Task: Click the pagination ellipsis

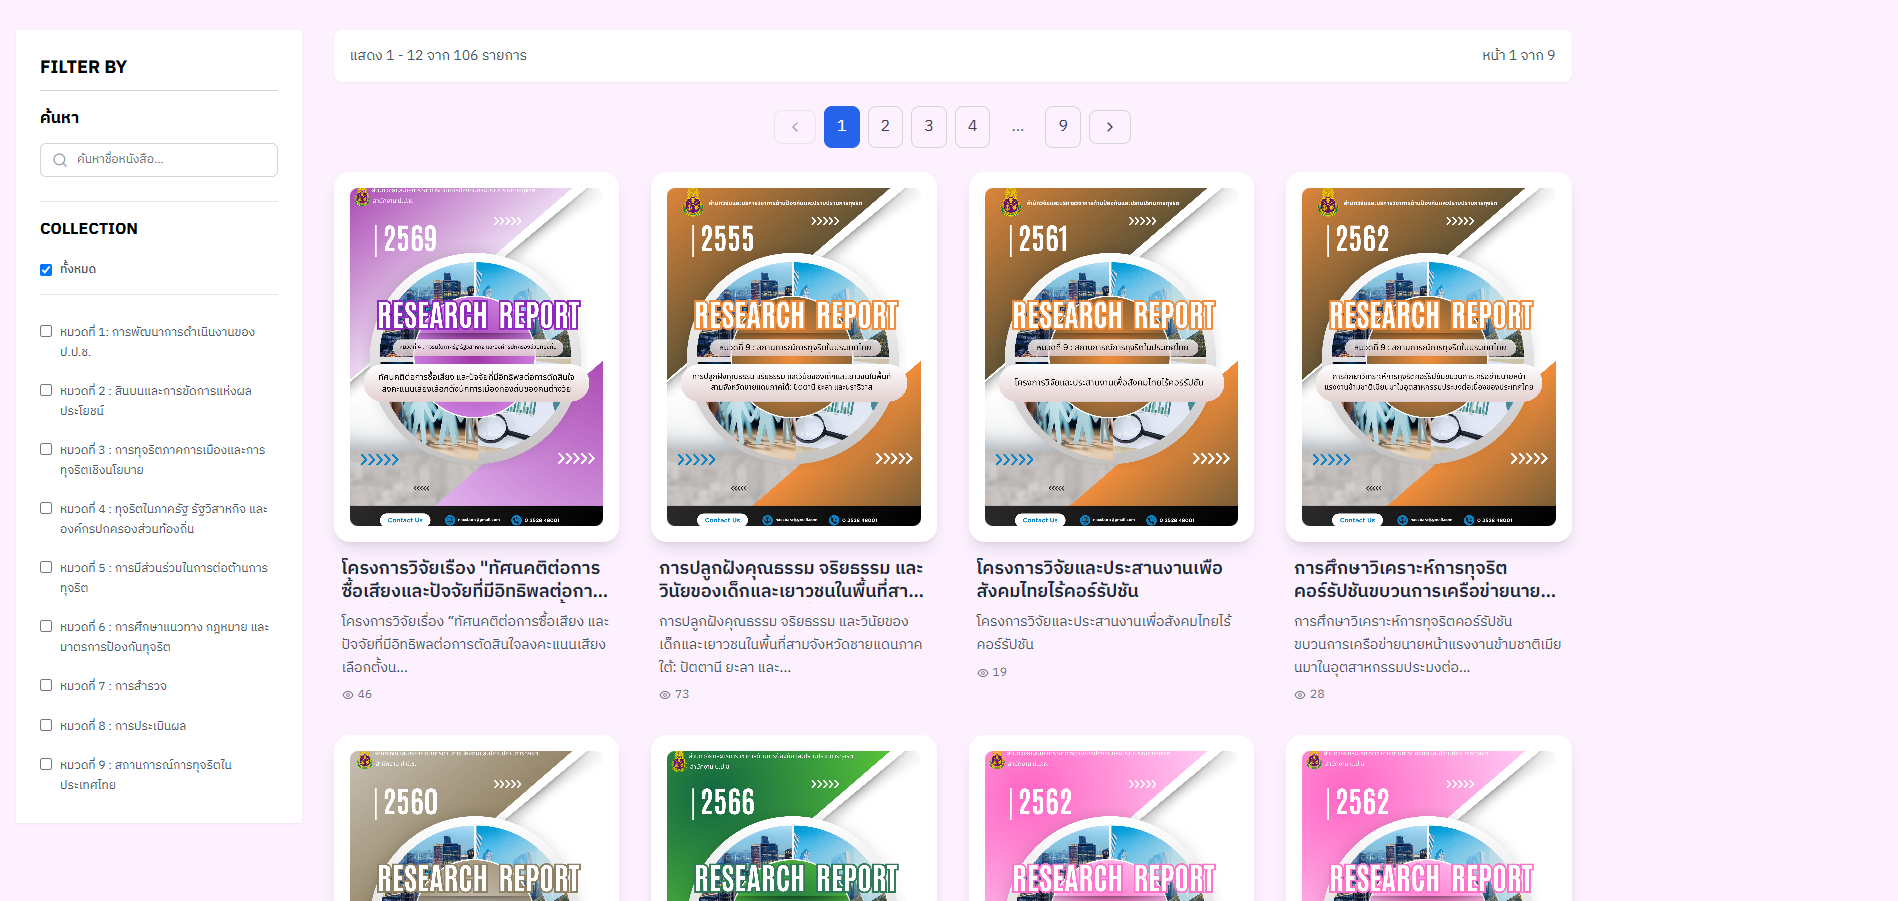Action: [1018, 128]
